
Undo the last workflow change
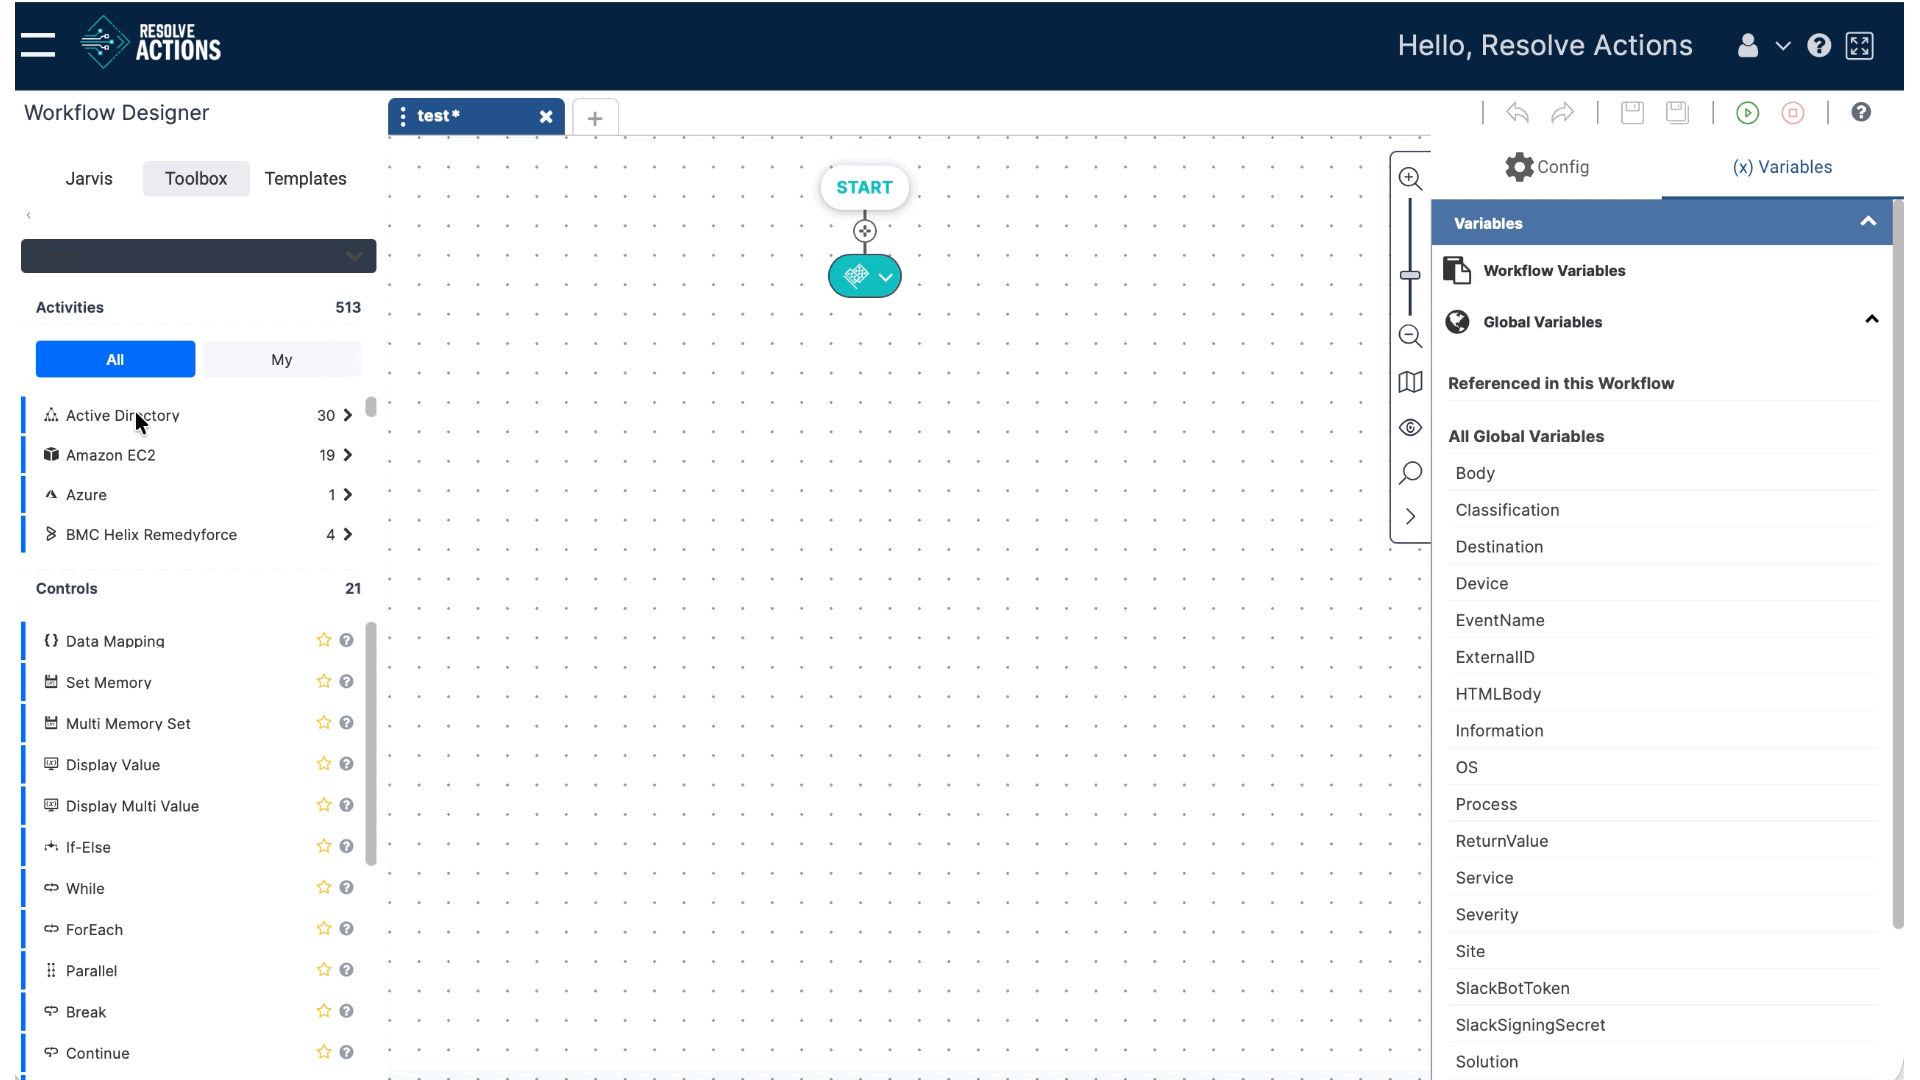coord(1516,113)
